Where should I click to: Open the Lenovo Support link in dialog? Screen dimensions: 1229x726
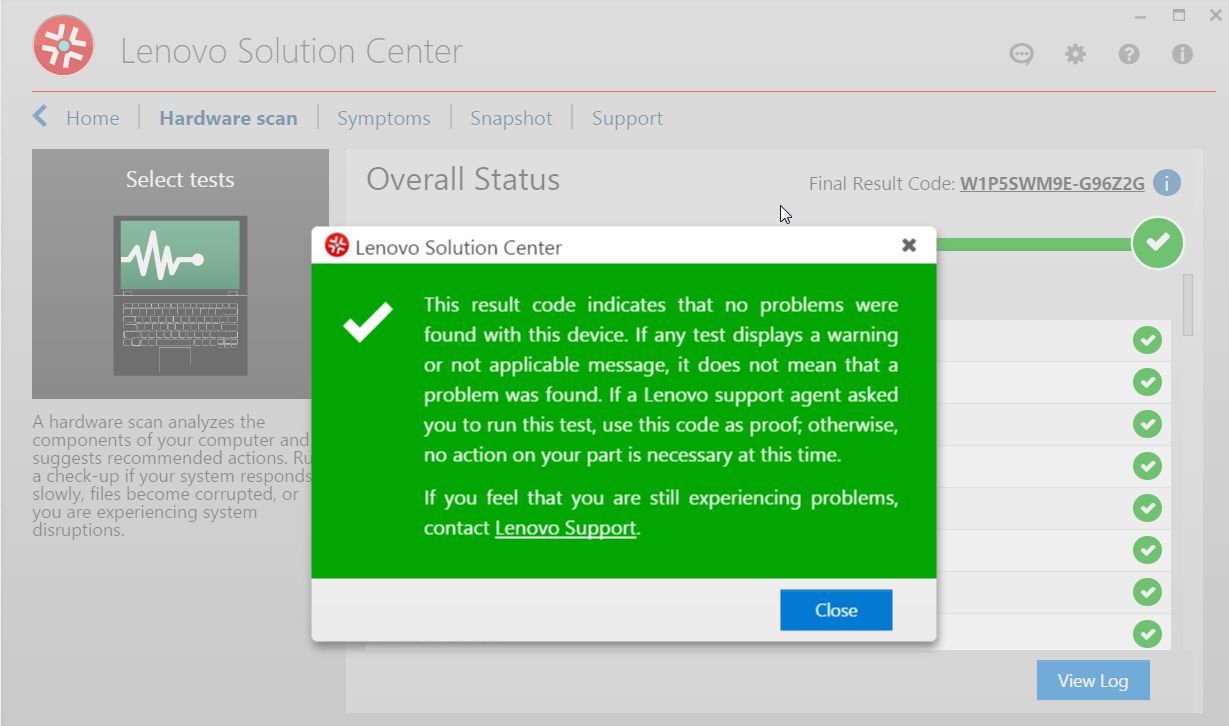pyautogui.click(x=566, y=528)
